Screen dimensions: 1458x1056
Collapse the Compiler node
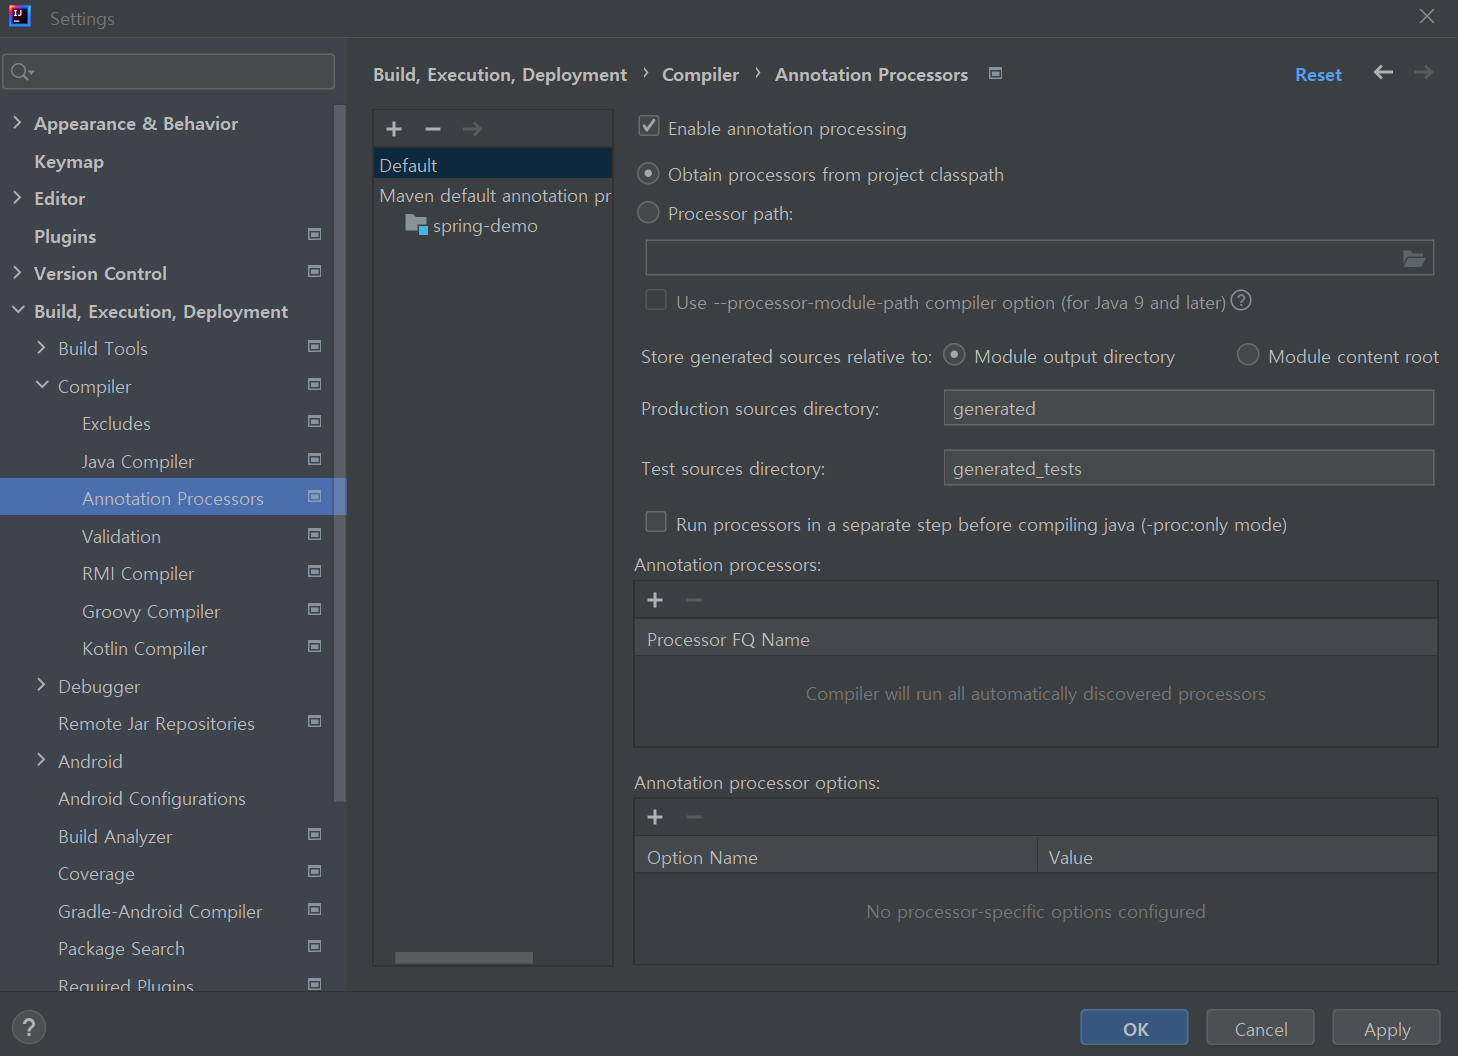coord(41,385)
